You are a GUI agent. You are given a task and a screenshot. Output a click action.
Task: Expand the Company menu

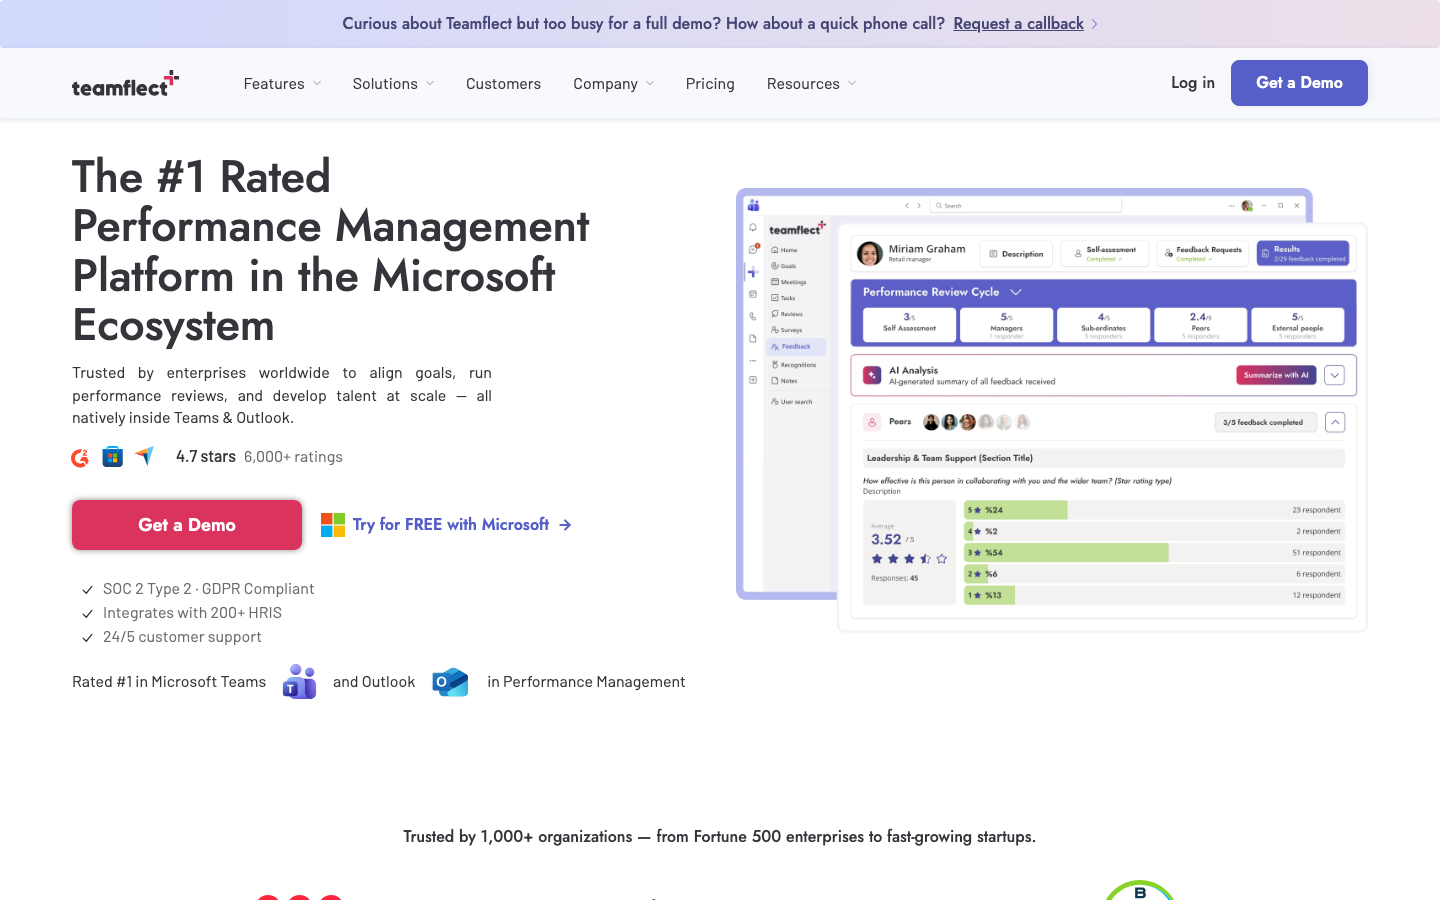[613, 84]
